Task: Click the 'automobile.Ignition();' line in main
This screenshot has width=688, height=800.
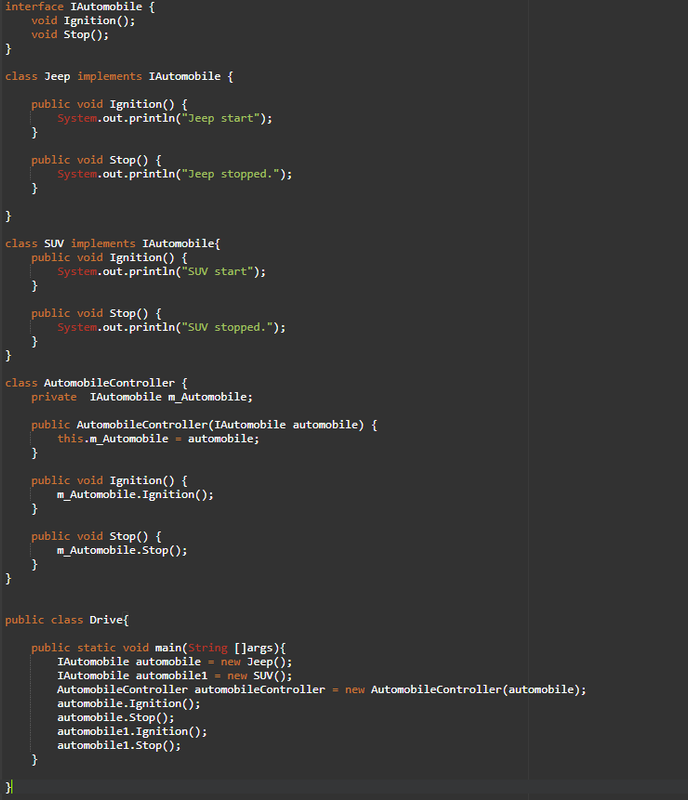Action: [x=129, y=704]
